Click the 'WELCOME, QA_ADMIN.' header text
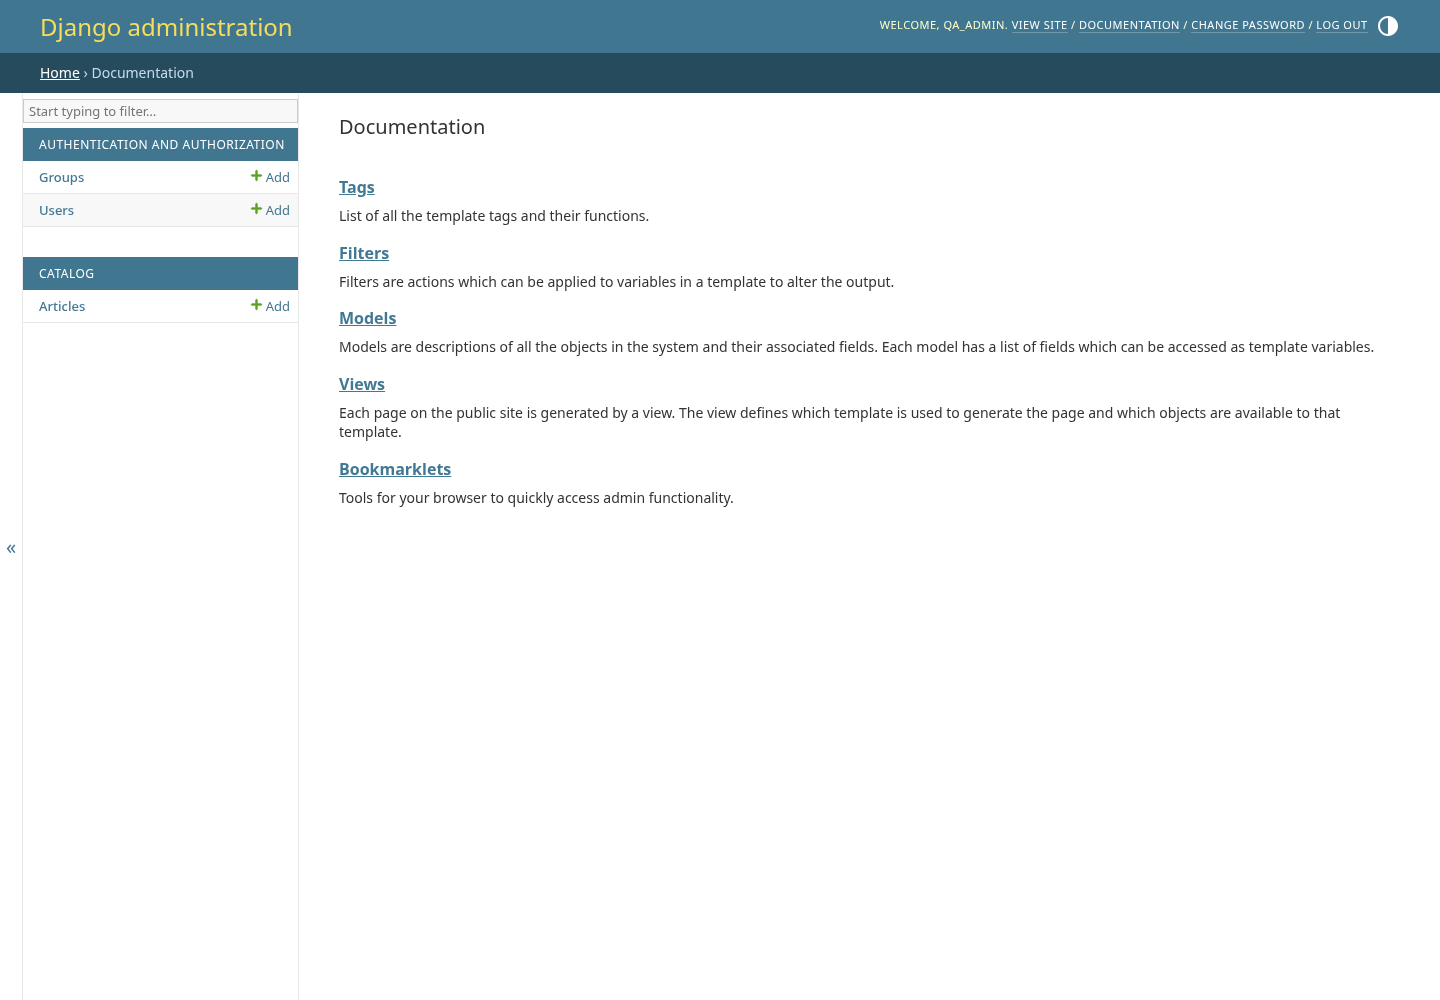This screenshot has width=1440, height=1000. pos(943,25)
